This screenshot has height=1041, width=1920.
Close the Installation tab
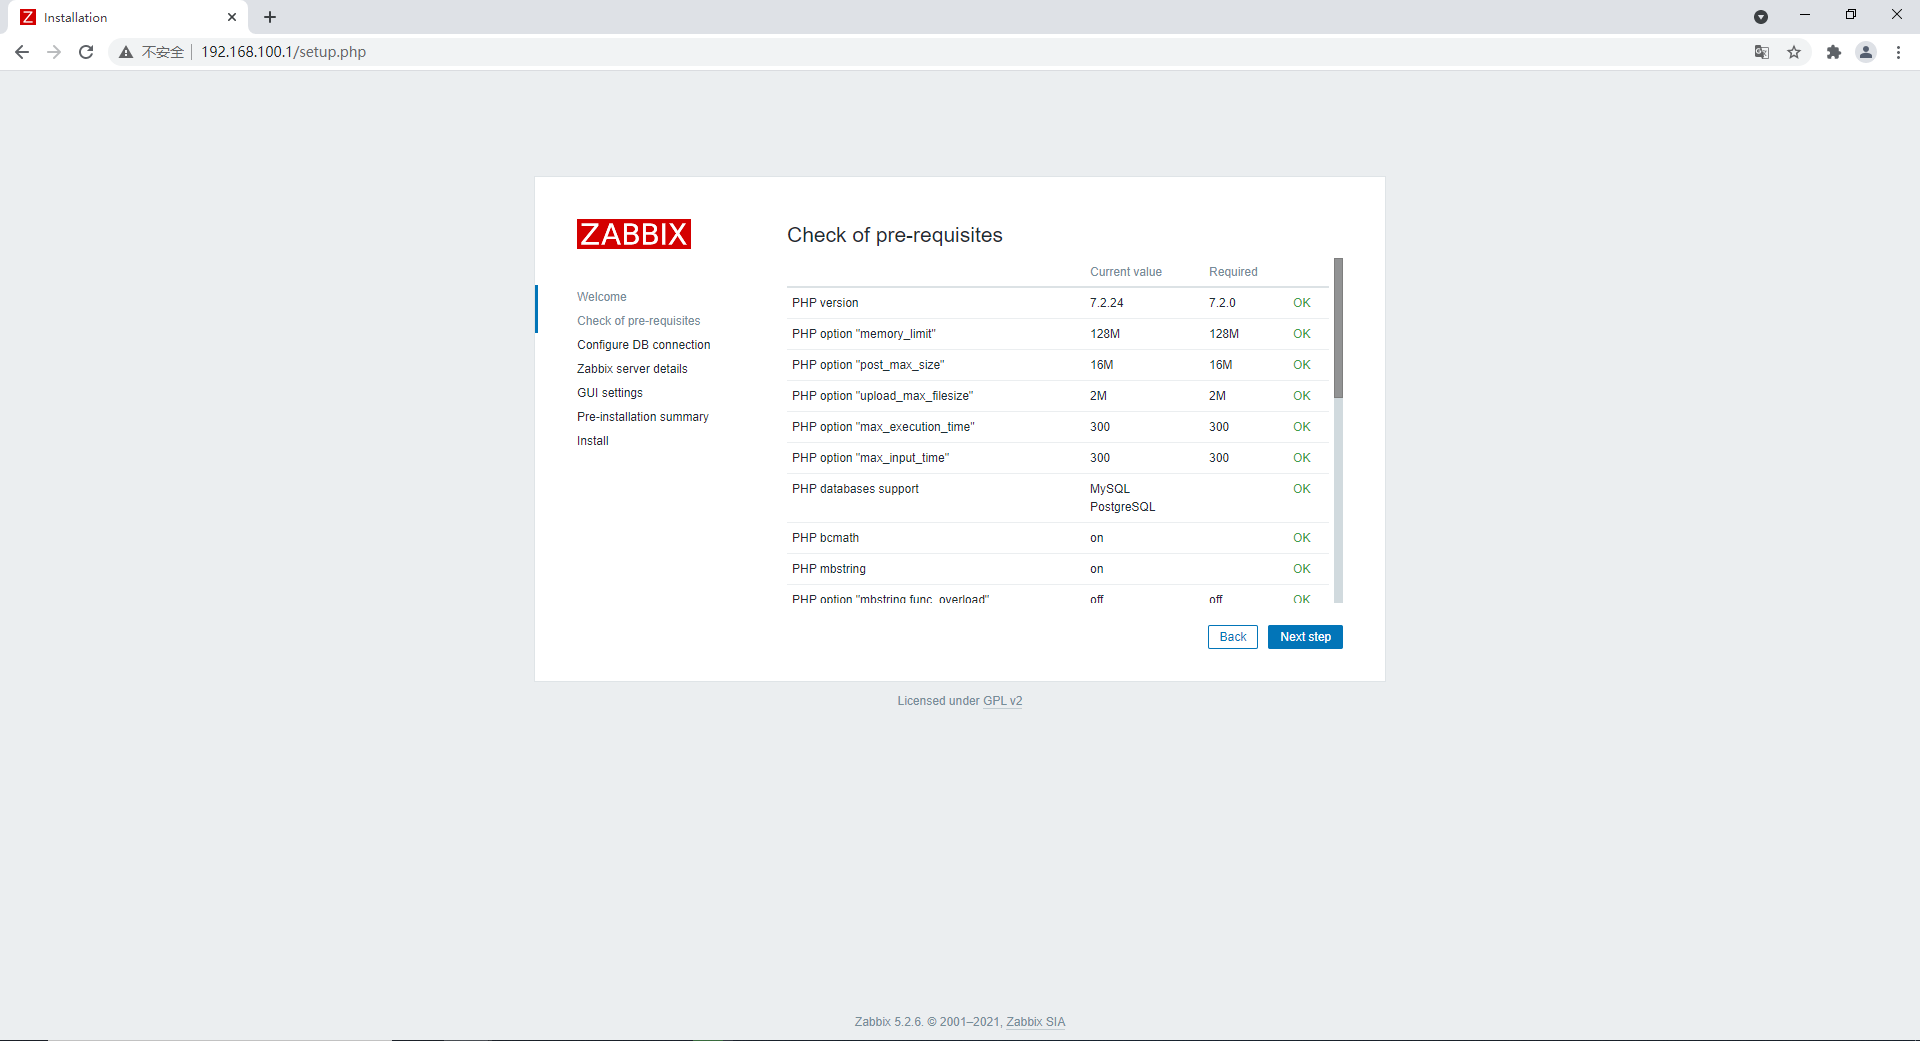pos(232,17)
